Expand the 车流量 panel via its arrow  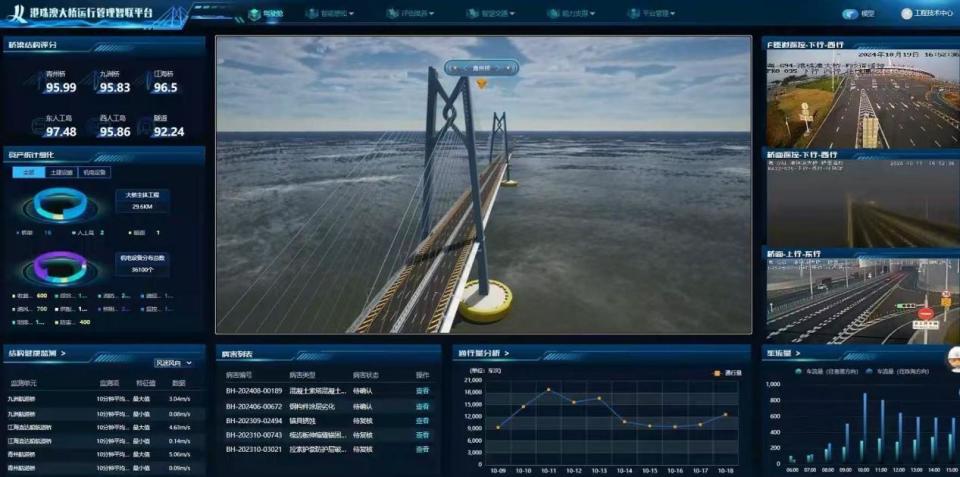click(x=798, y=353)
